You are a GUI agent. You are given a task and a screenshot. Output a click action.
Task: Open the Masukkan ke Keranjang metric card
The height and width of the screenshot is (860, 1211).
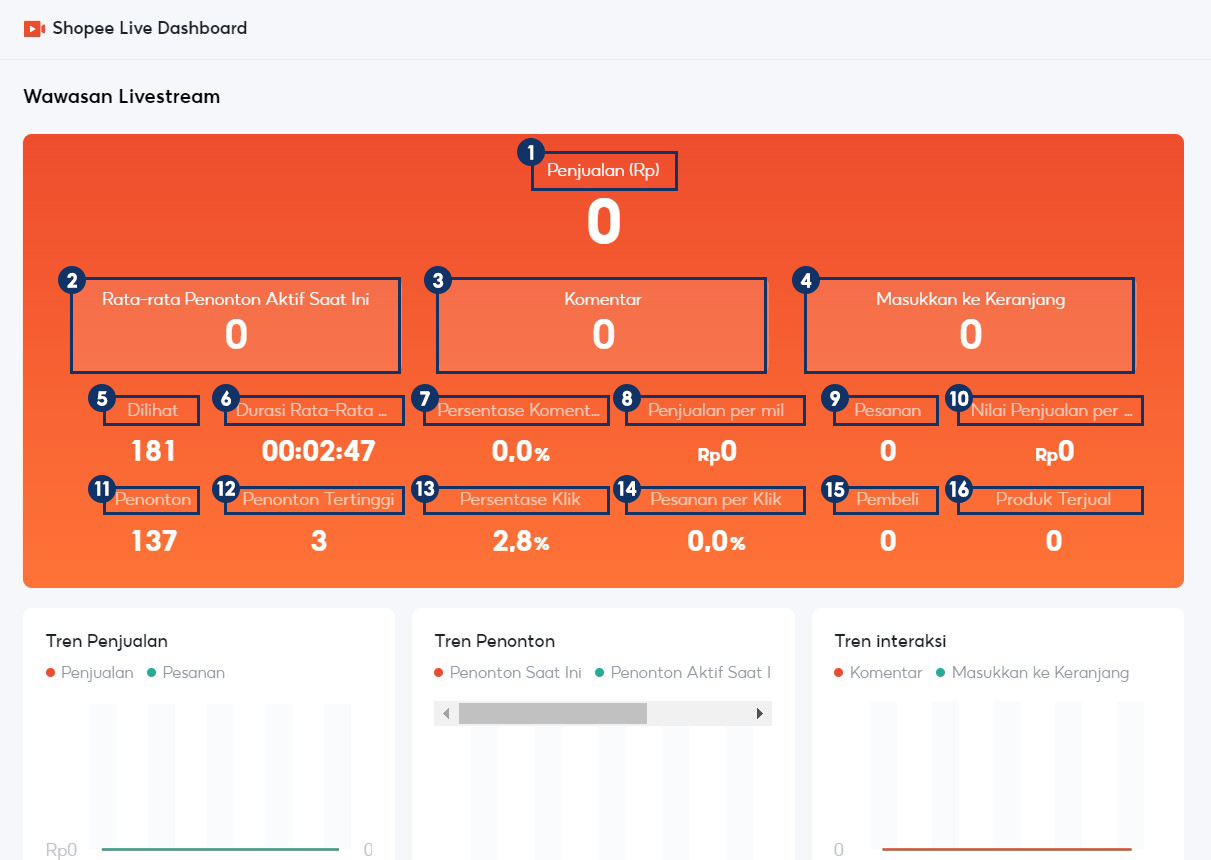pos(969,325)
